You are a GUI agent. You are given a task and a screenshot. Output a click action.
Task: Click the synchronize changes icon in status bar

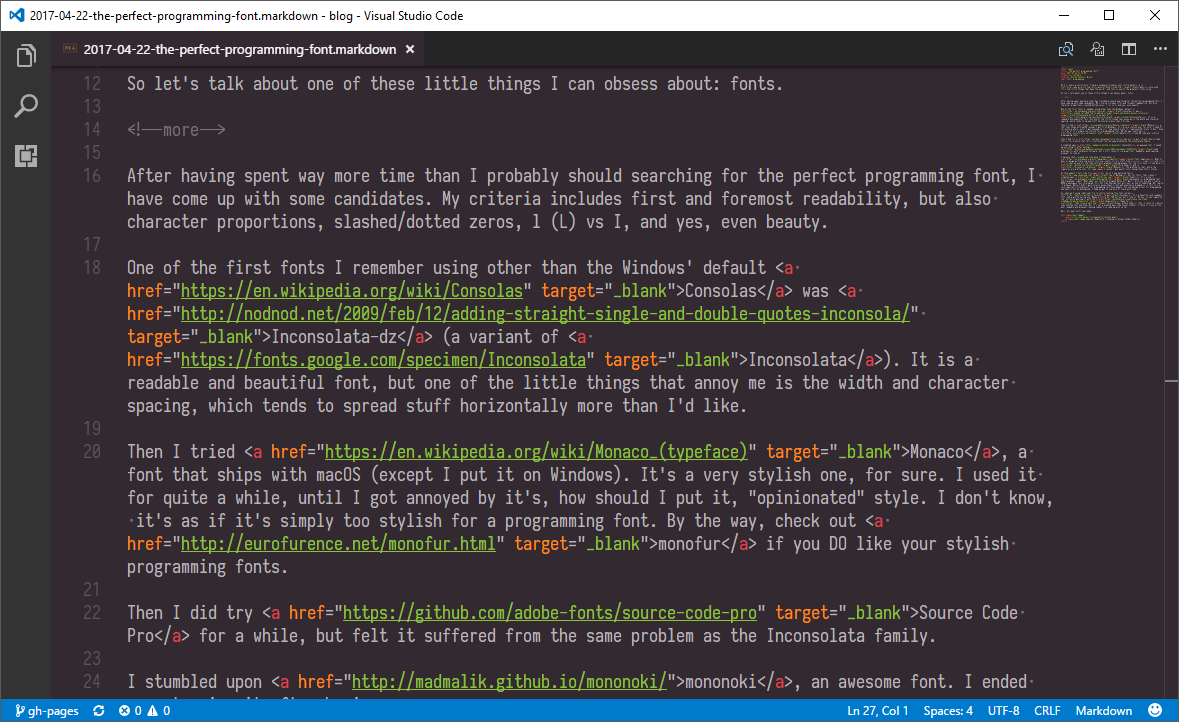tap(98, 711)
